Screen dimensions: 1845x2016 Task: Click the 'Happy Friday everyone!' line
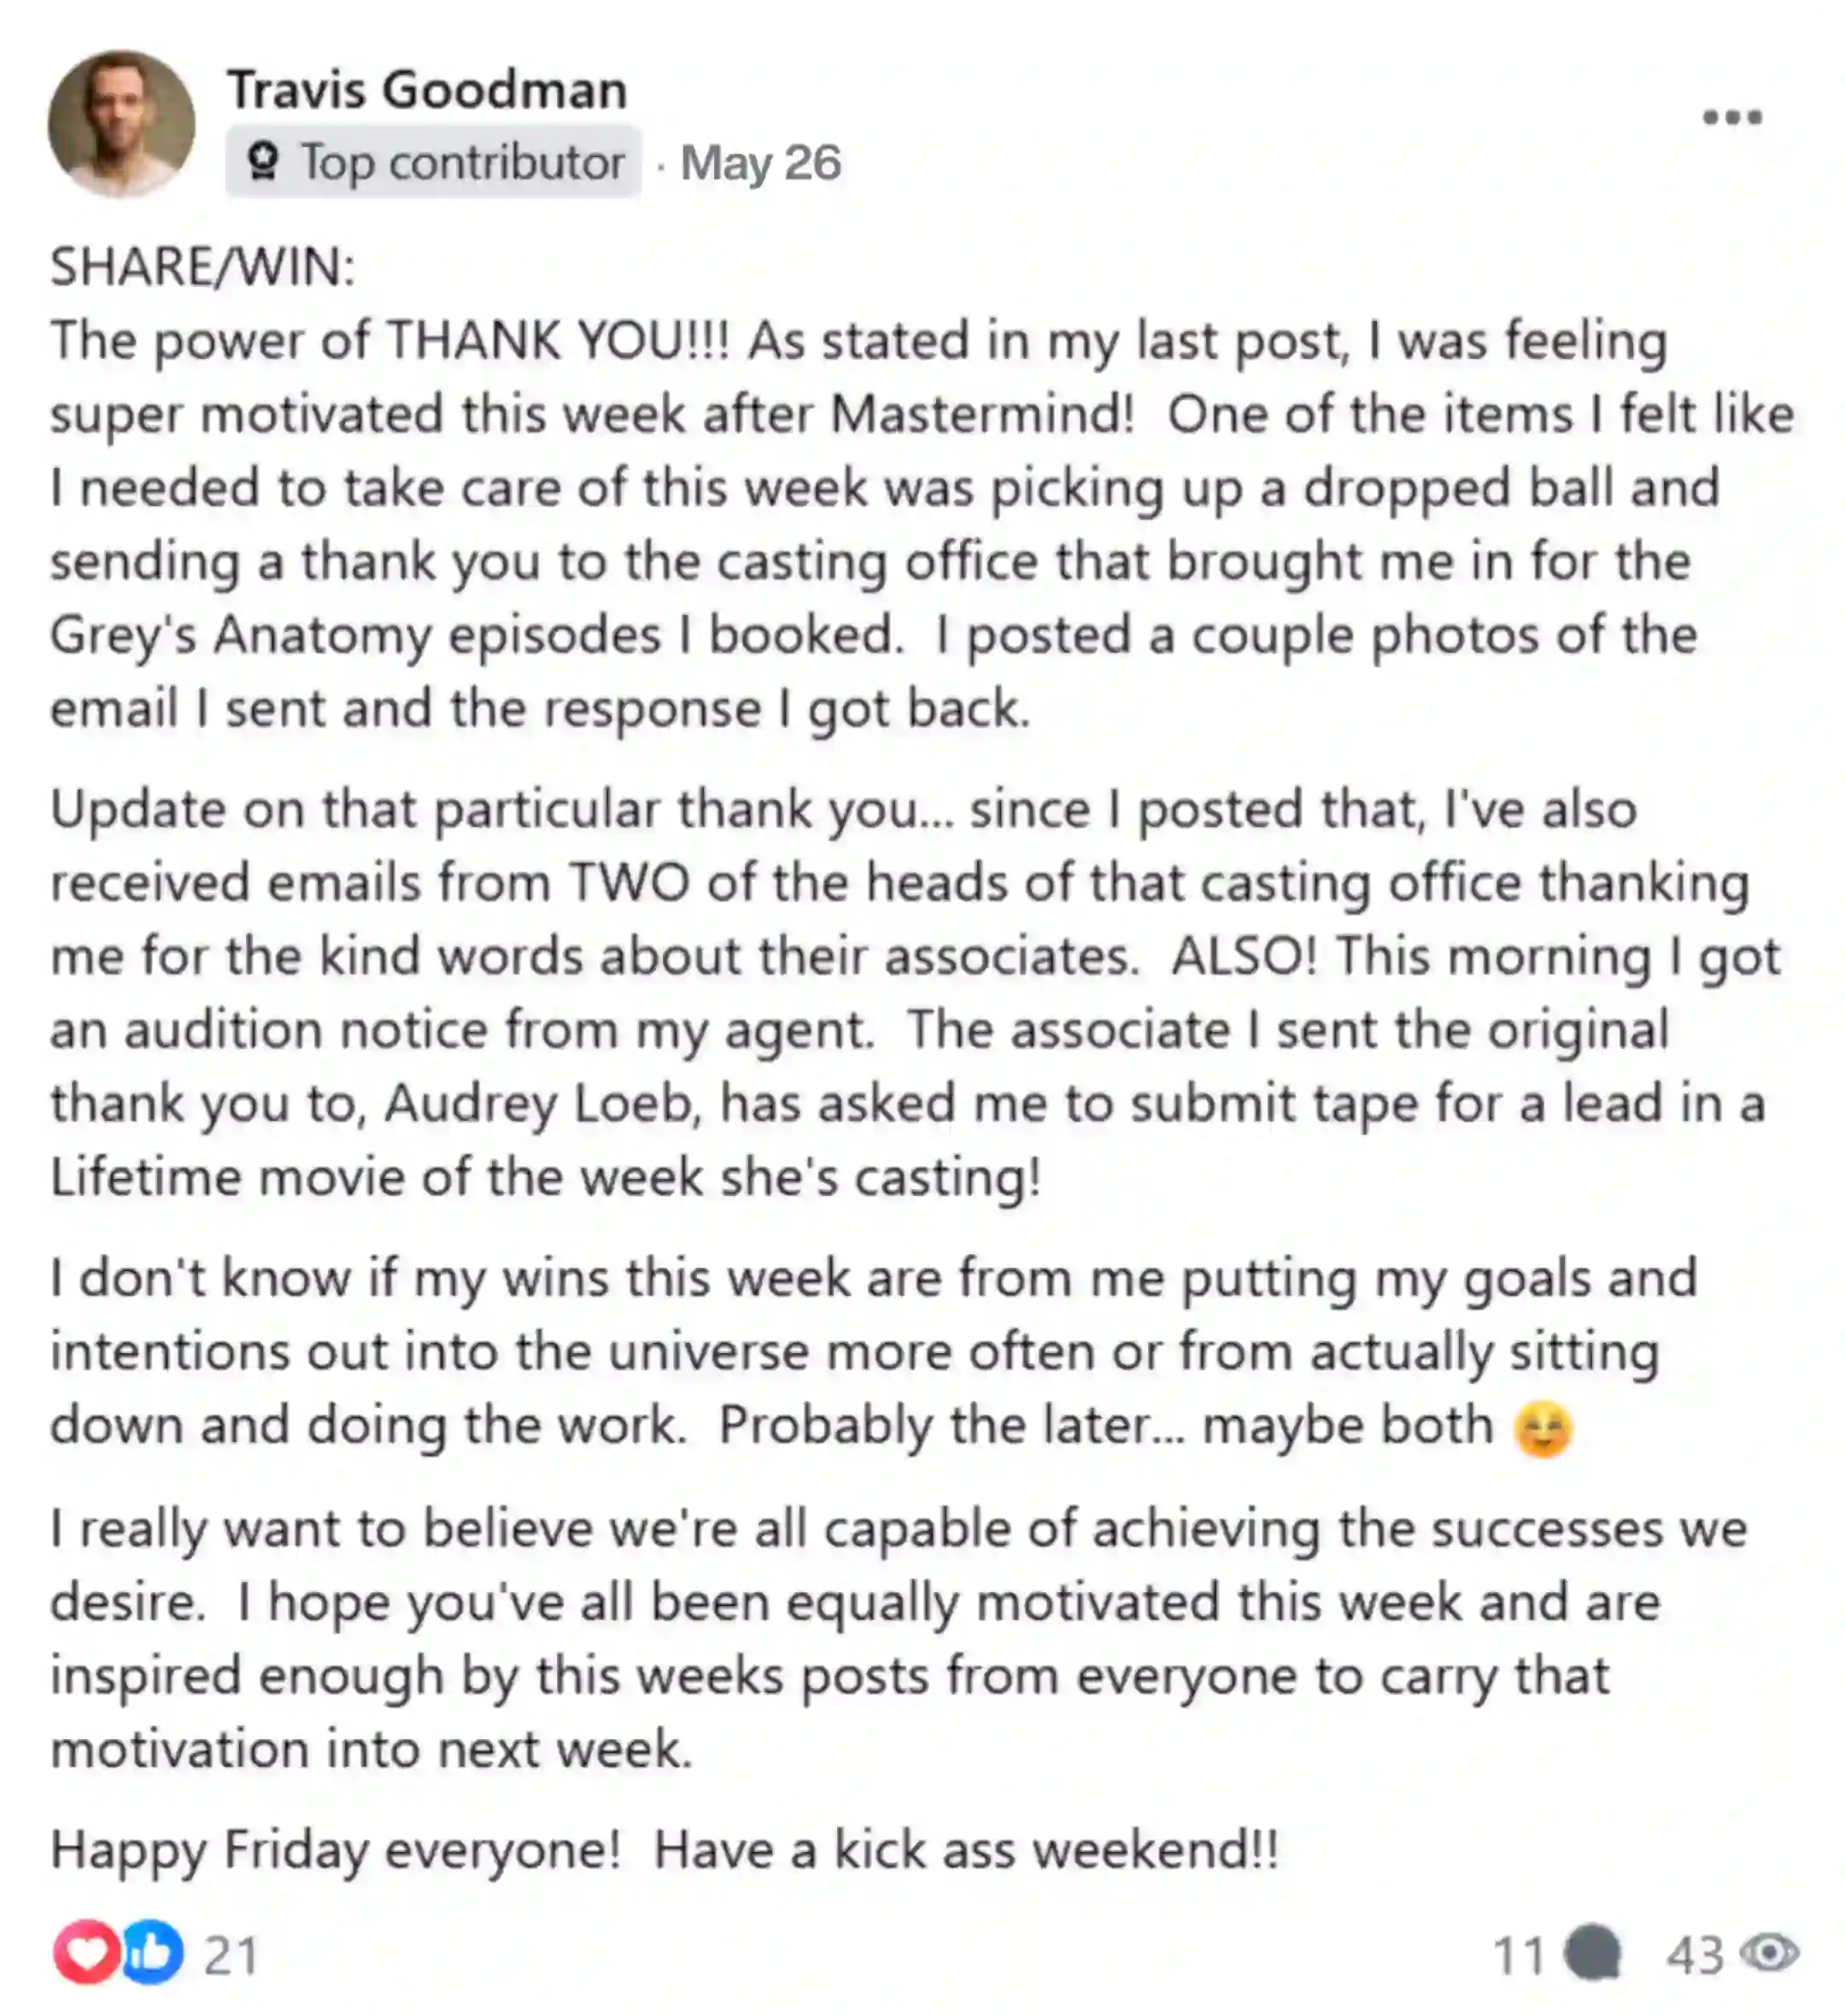pos(665,1849)
